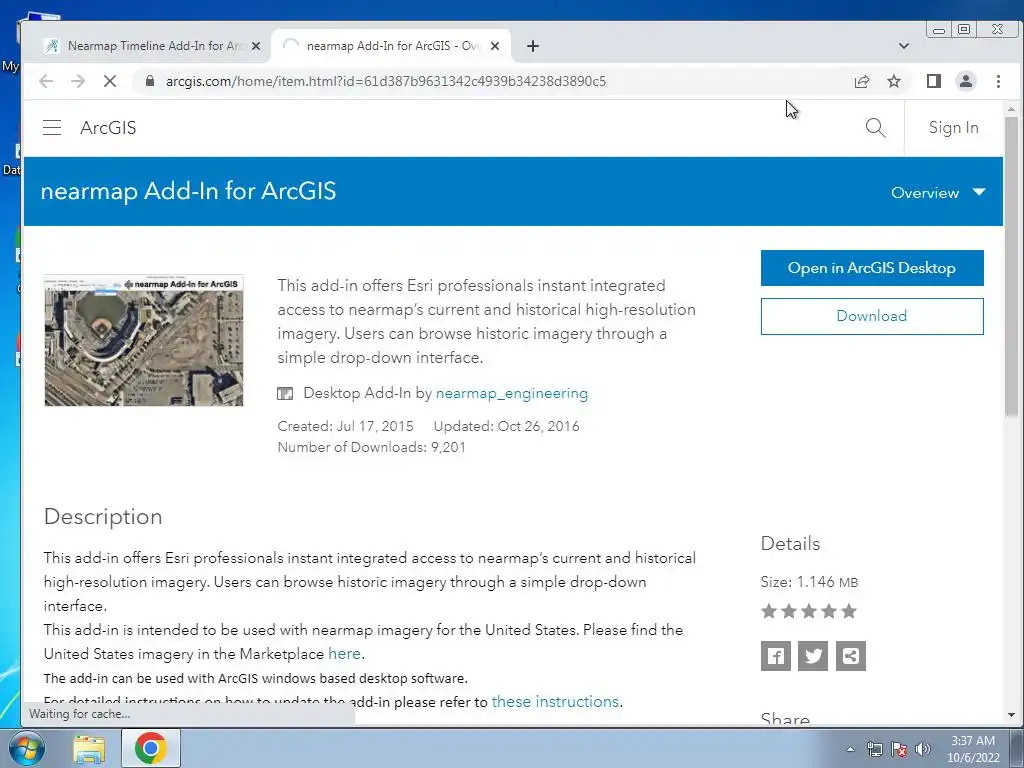View site security lock information
This screenshot has width=1024, height=768.
(150, 81)
